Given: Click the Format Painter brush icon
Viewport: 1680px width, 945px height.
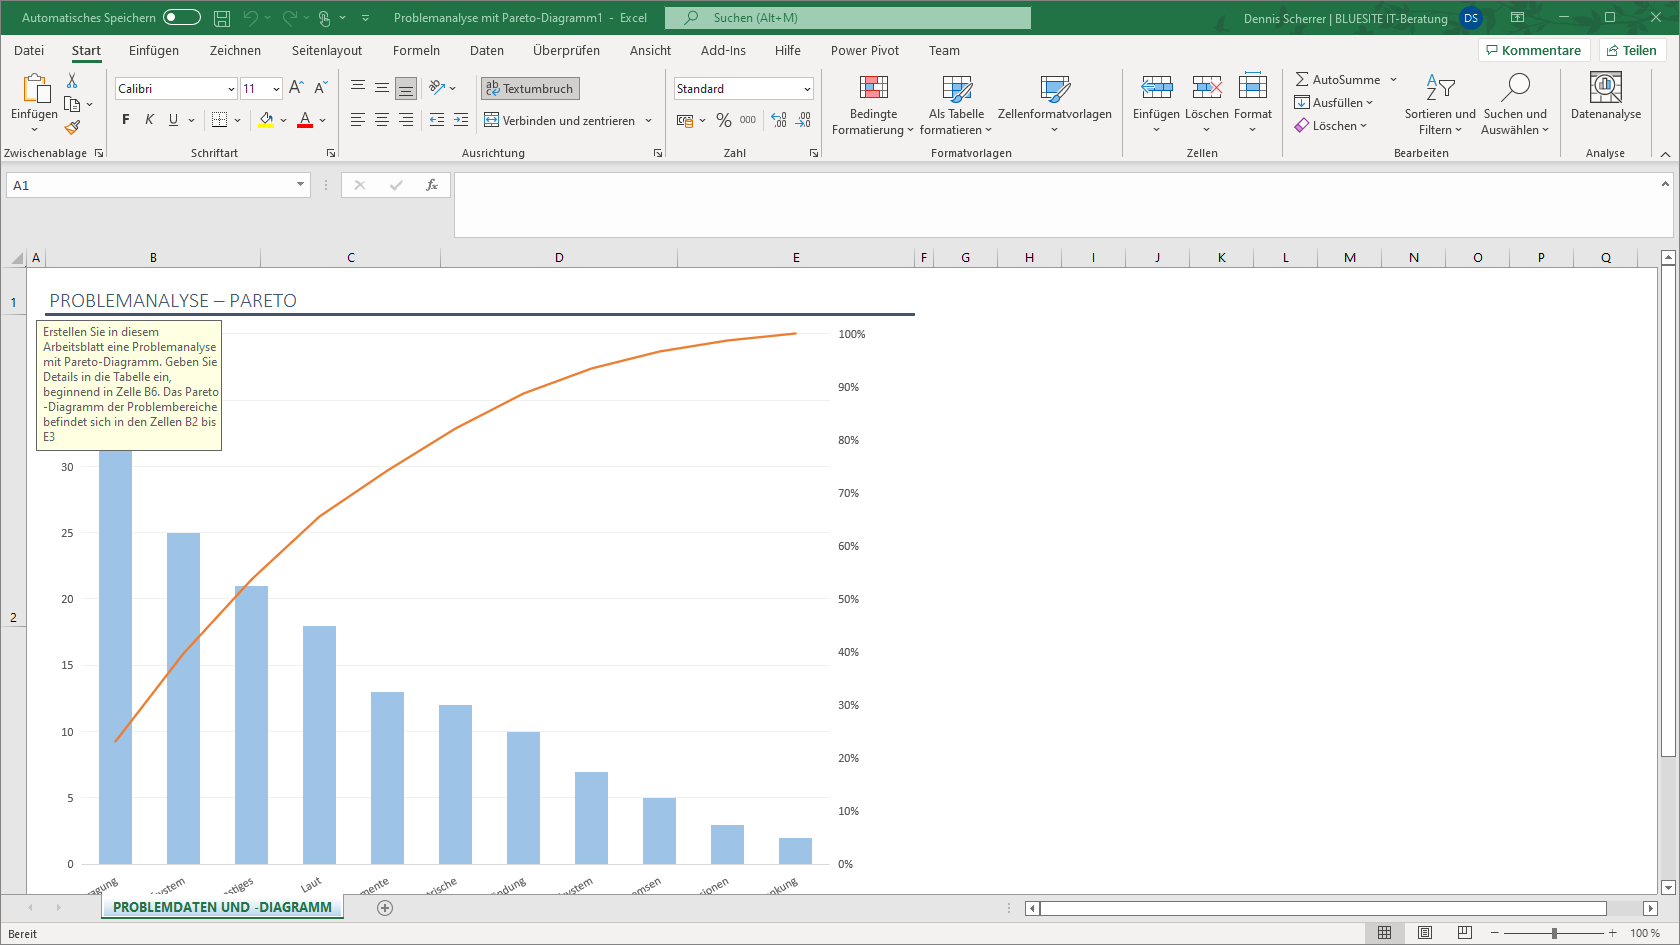Looking at the screenshot, I should pos(72,128).
